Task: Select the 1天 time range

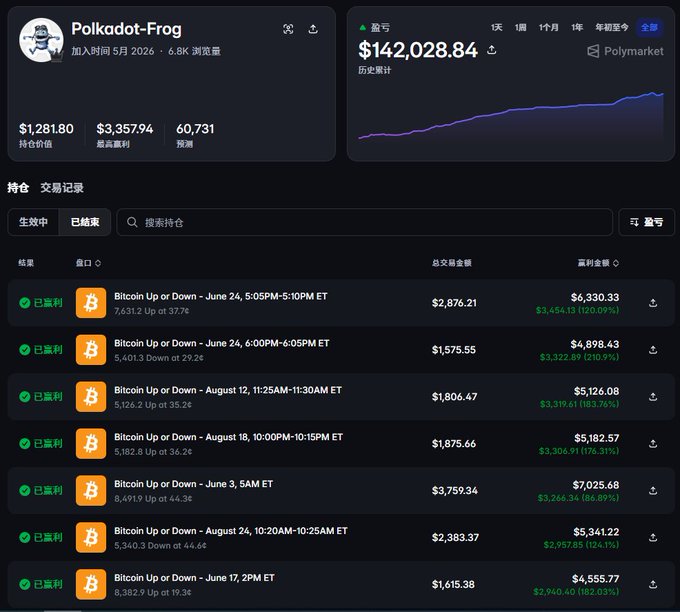Action: pyautogui.click(x=497, y=27)
